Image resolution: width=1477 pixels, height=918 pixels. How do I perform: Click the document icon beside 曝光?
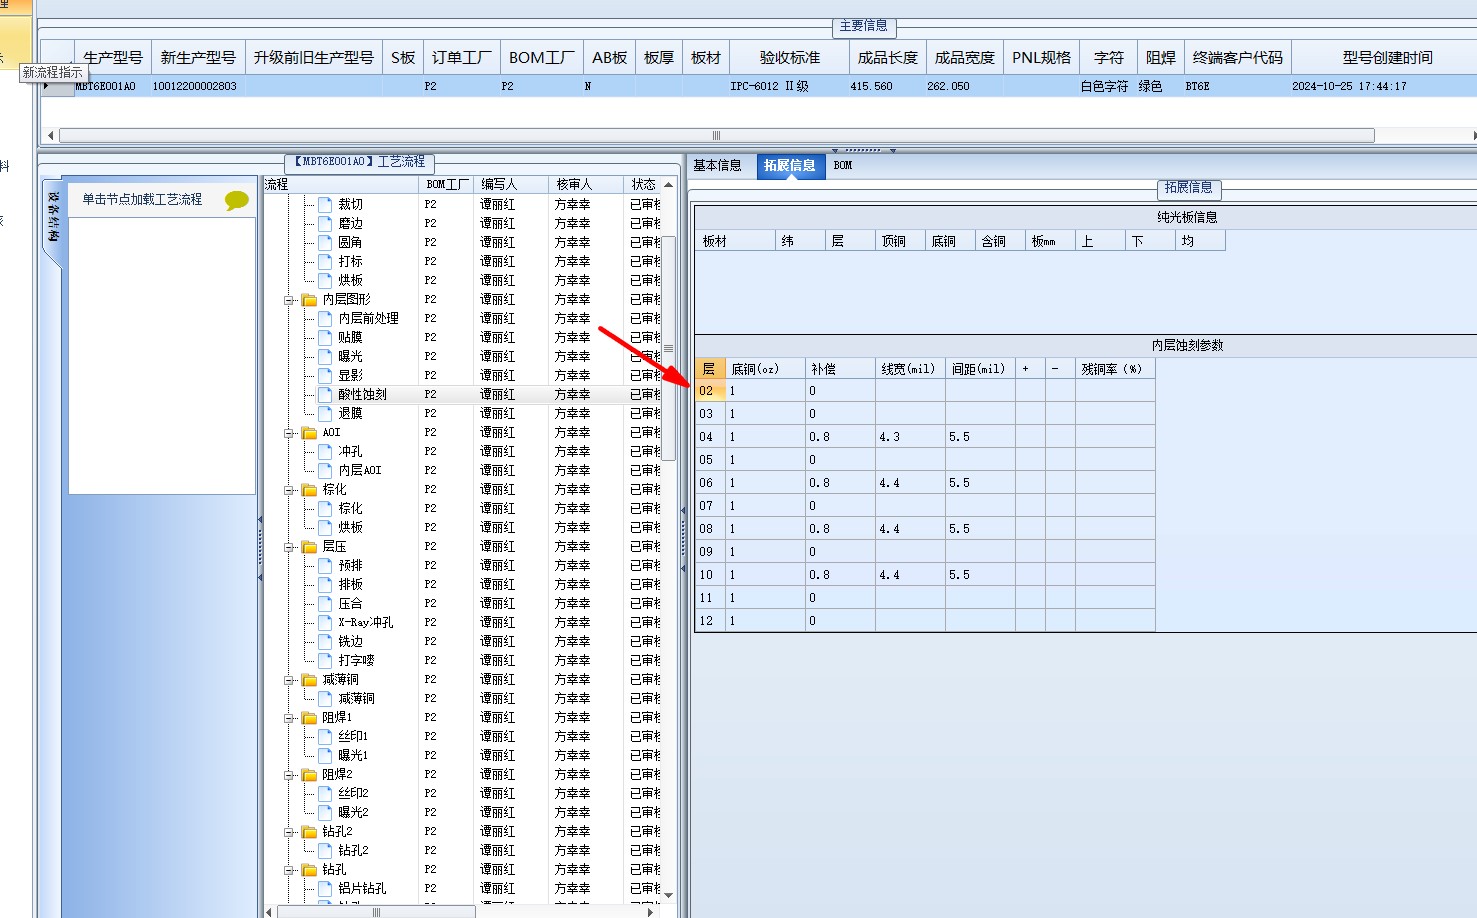[325, 356]
